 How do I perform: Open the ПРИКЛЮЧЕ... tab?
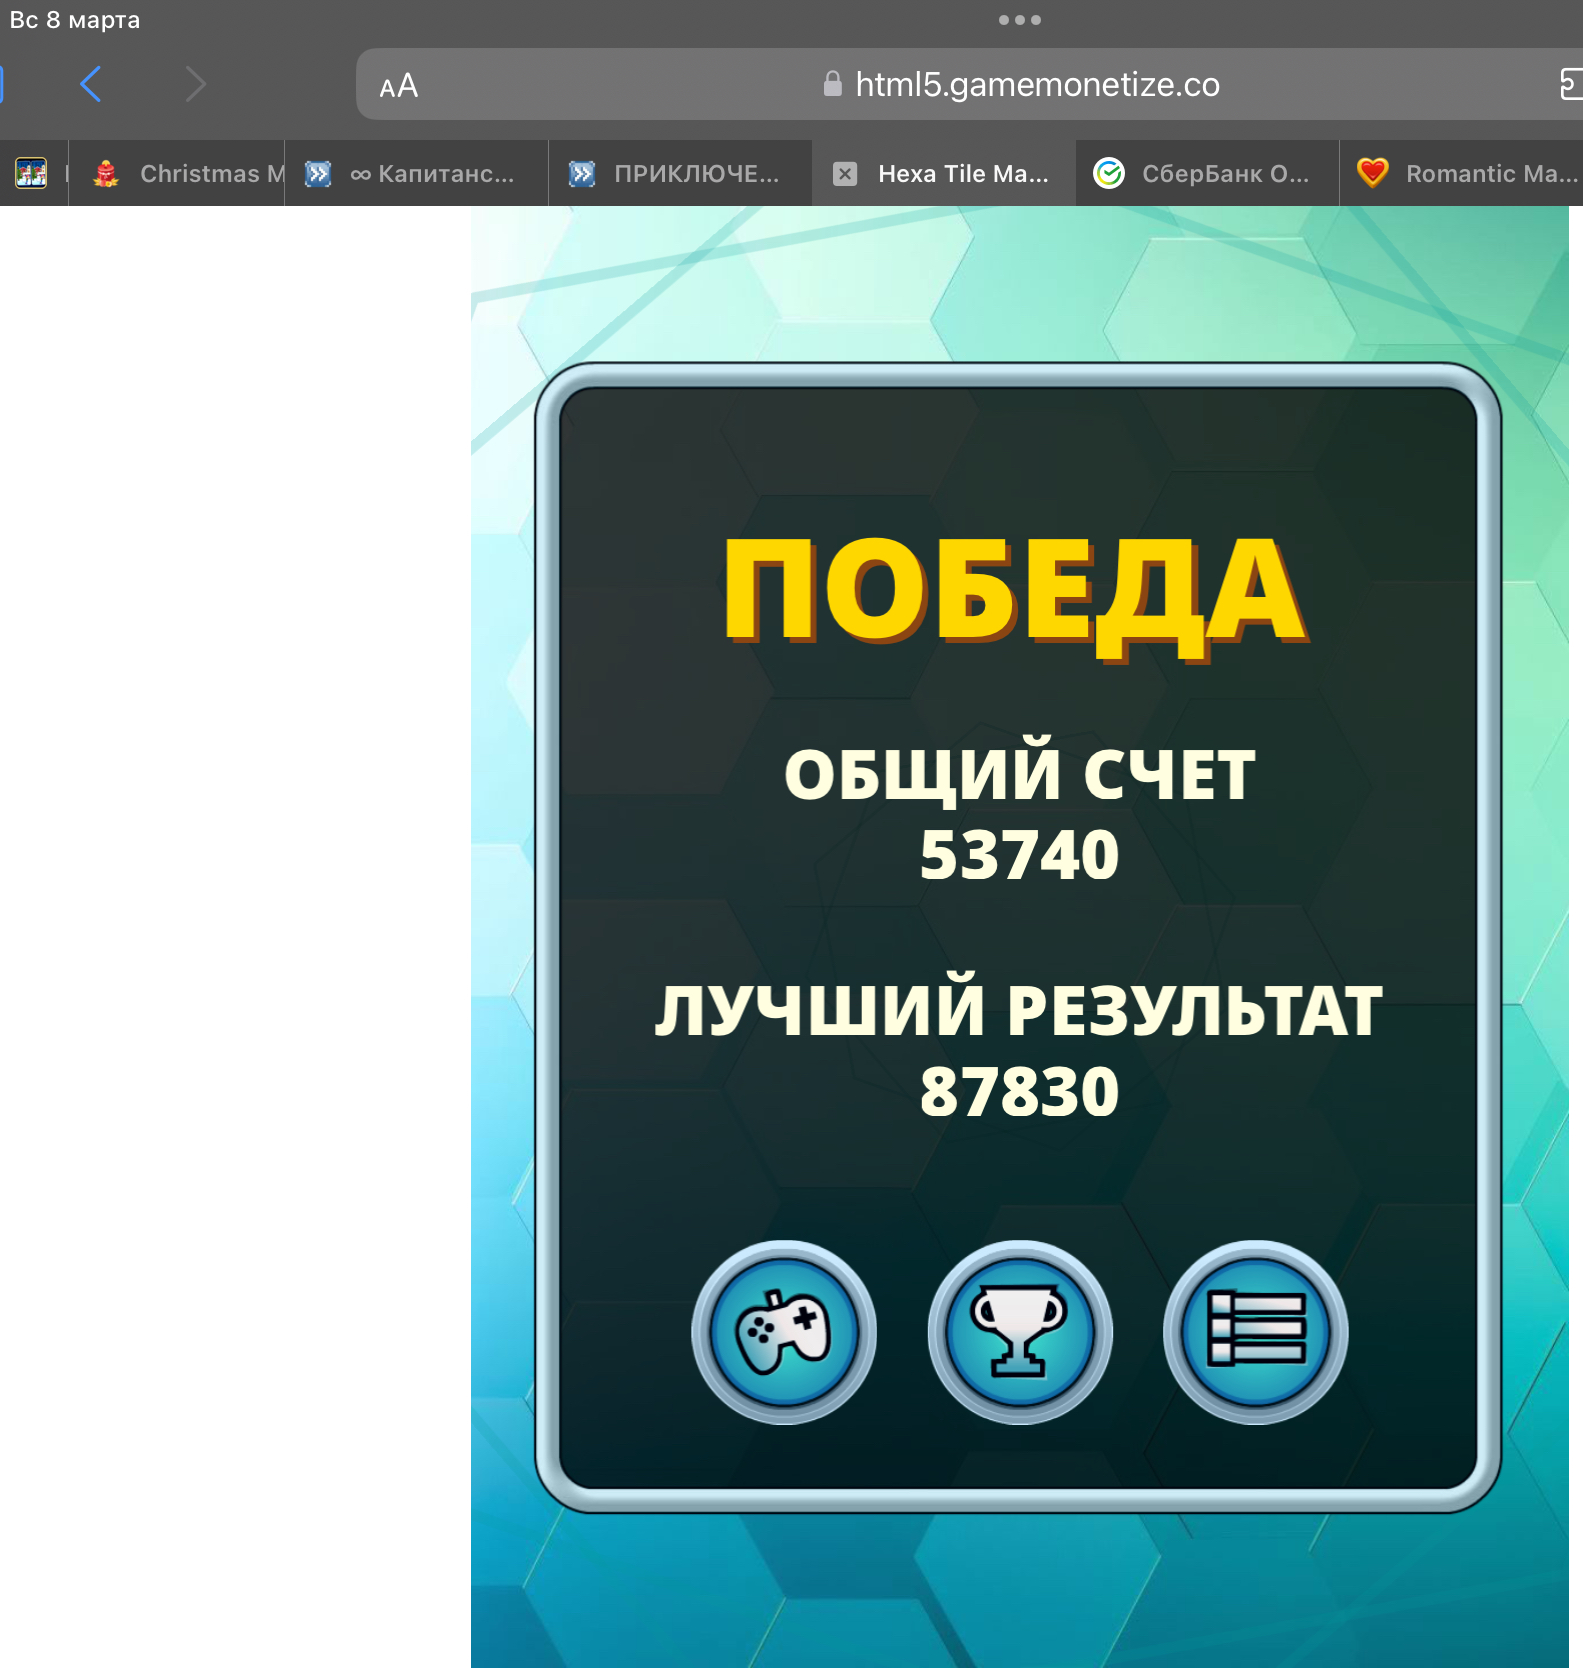[695, 174]
